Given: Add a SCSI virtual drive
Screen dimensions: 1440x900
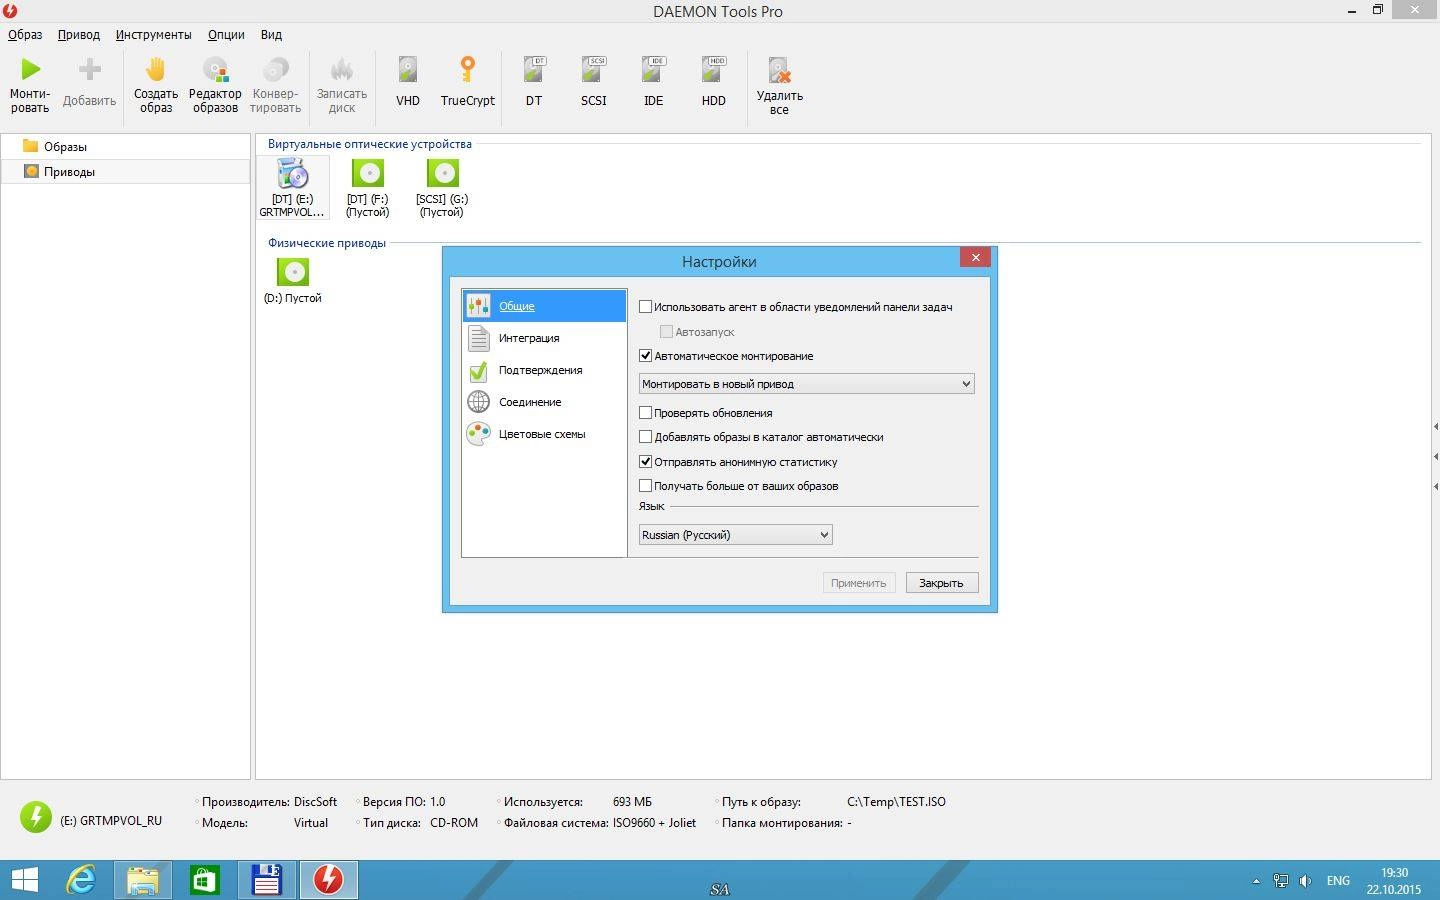Looking at the screenshot, I should (594, 82).
